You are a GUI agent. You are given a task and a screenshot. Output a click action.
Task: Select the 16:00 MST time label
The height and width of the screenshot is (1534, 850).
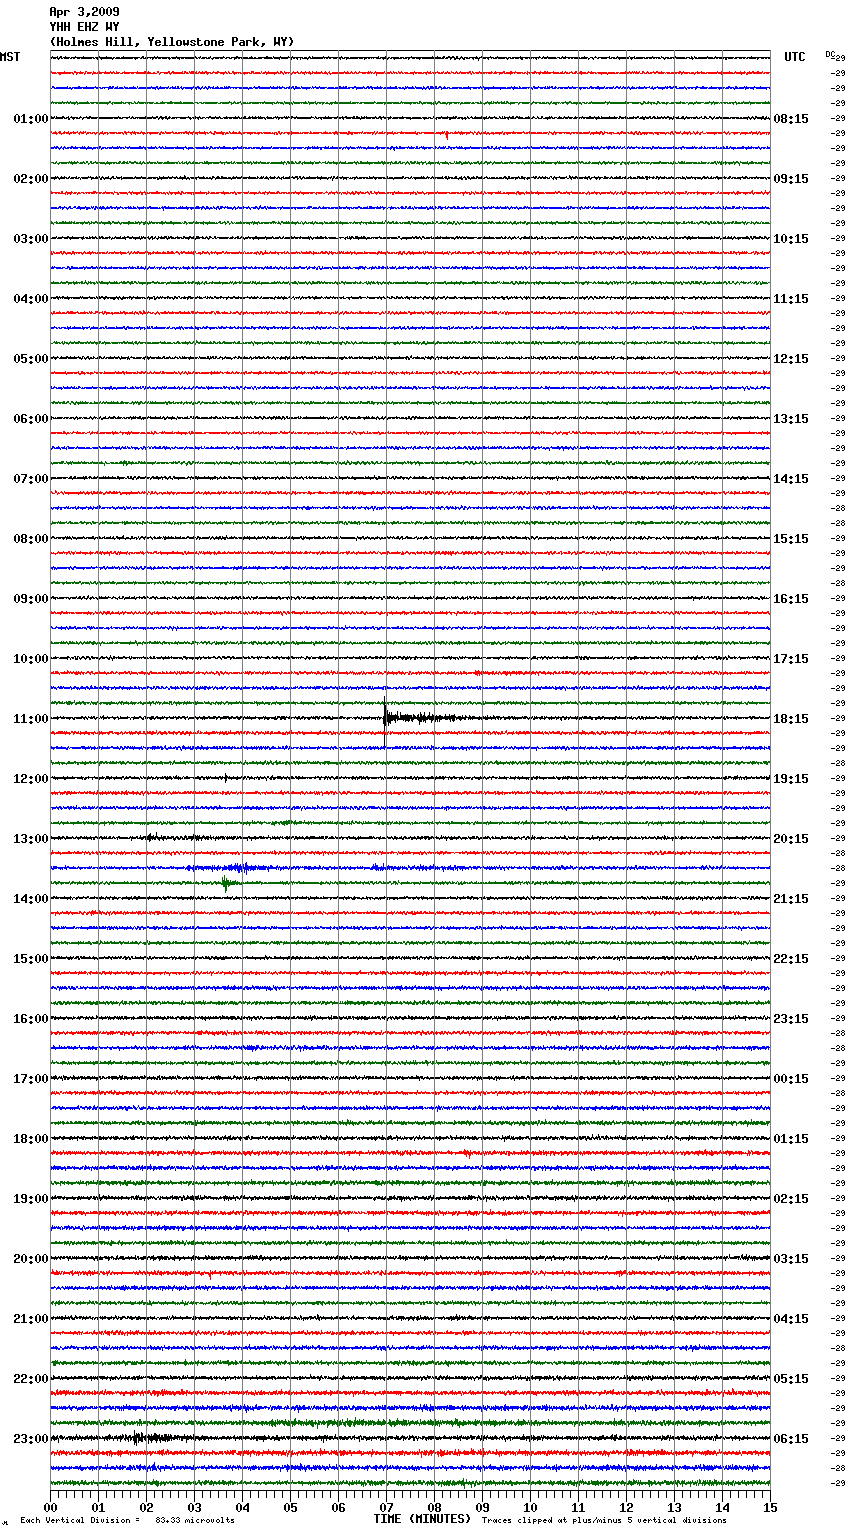31,1019
